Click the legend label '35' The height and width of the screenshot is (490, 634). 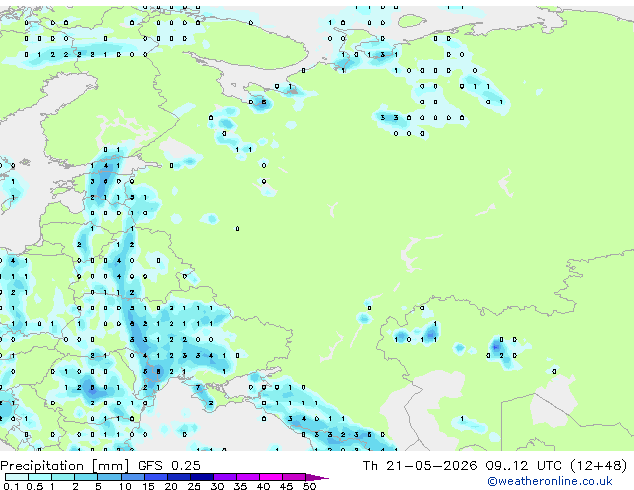240,486
